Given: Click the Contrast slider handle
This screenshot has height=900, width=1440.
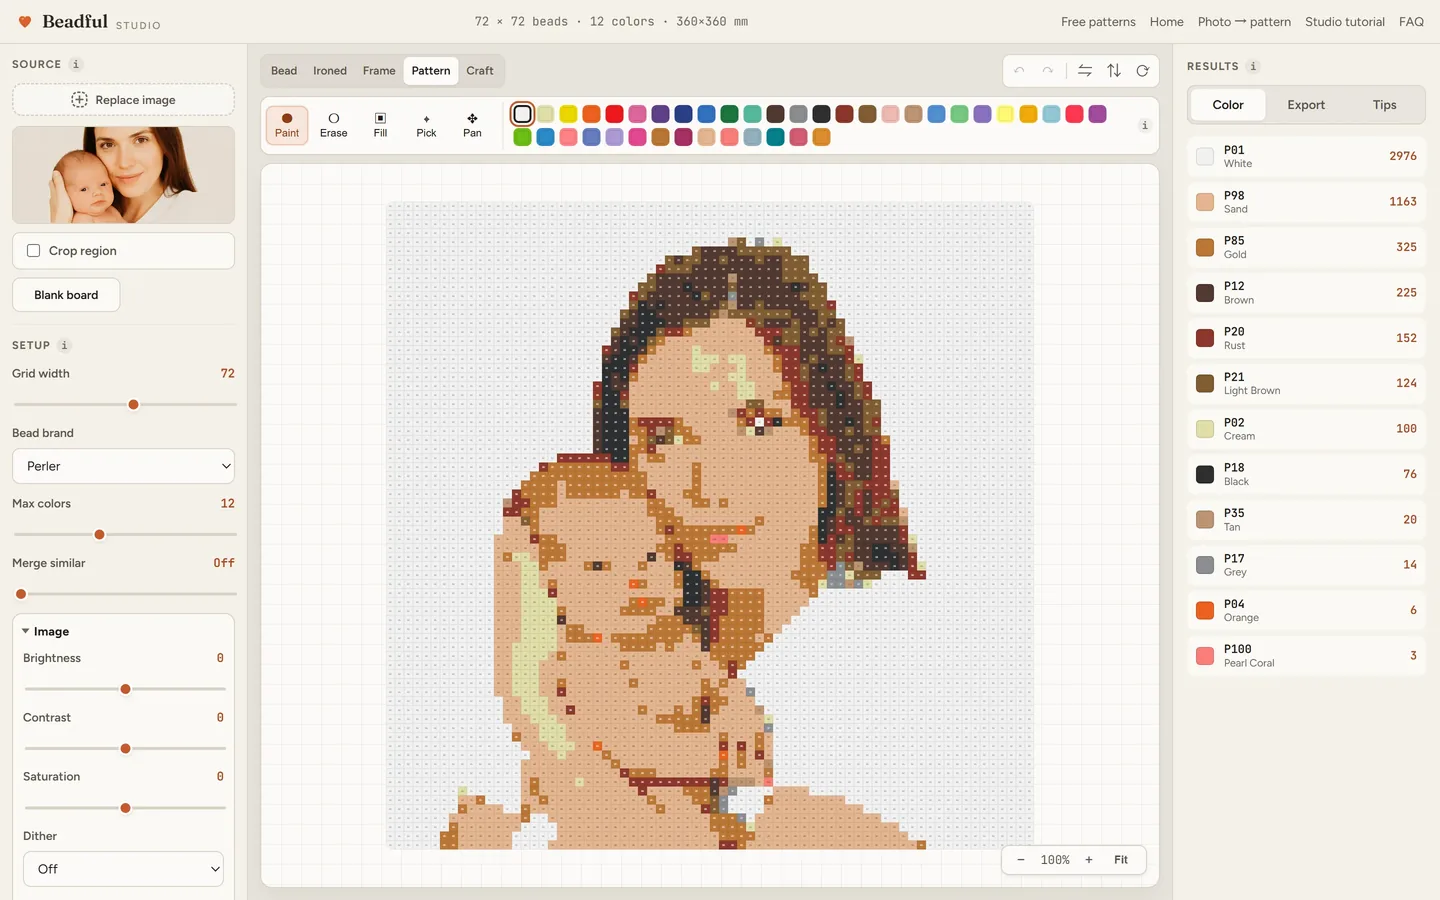Looking at the screenshot, I should [125, 748].
